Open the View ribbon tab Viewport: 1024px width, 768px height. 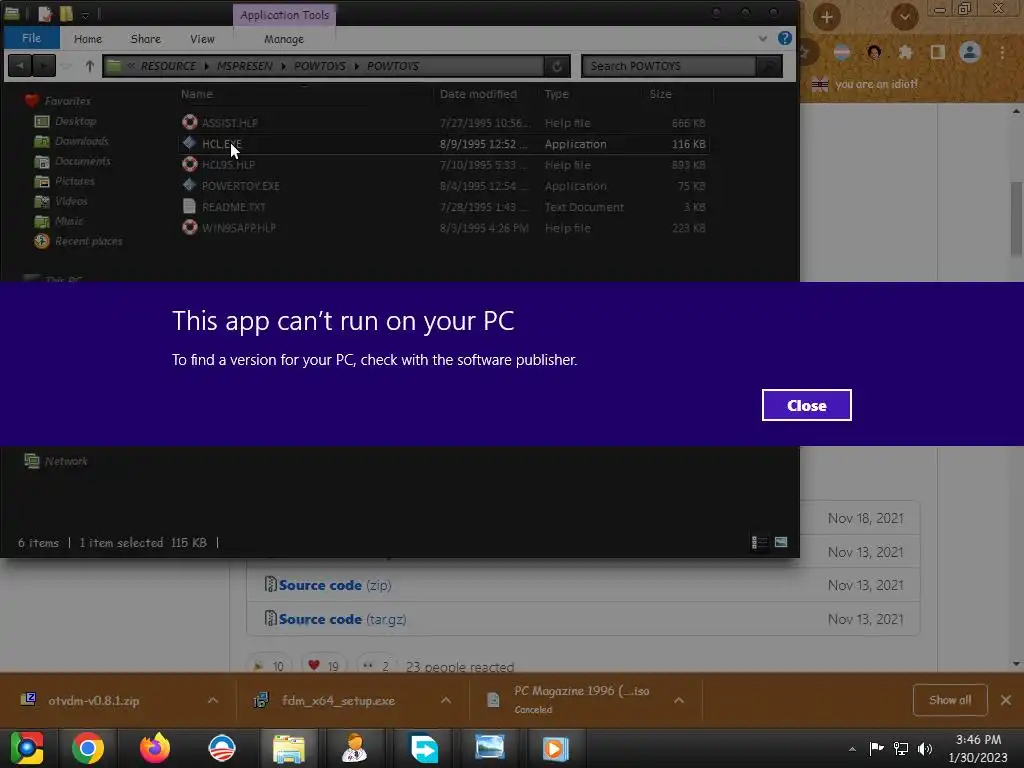pos(202,39)
